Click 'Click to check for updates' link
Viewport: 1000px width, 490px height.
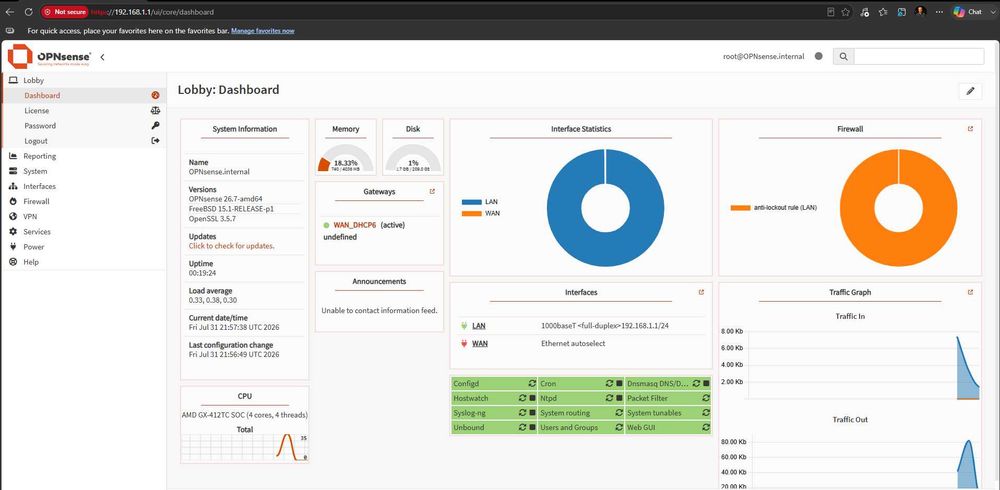232,246
